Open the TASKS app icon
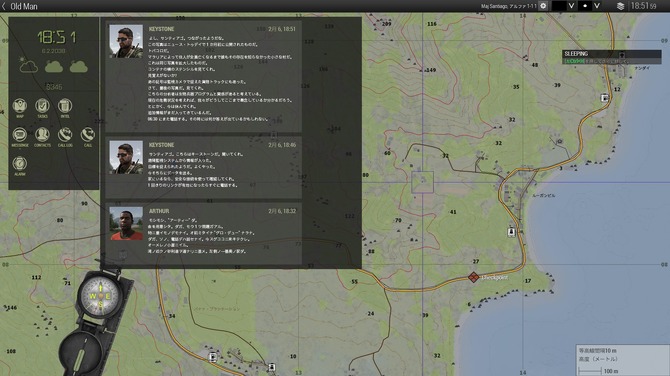This screenshot has width=670, height=376. (x=42, y=106)
